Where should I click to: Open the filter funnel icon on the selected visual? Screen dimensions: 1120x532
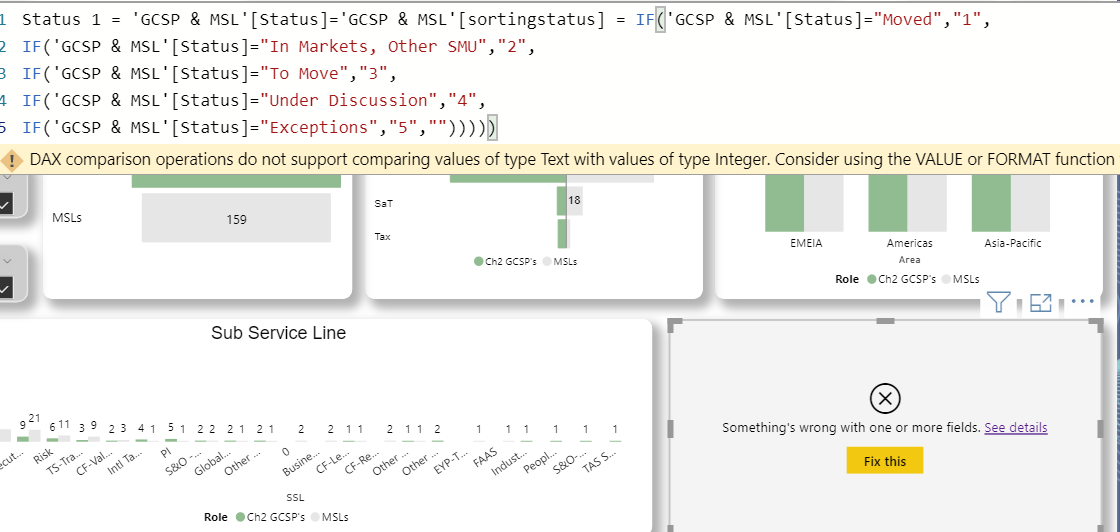(x=999, y=303)
